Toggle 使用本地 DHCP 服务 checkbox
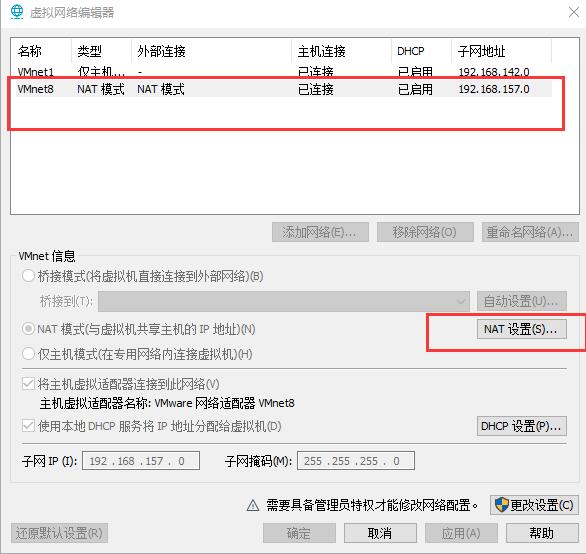Screen dimensions: 586x554 pyautogui.click(x=28, y=426)
